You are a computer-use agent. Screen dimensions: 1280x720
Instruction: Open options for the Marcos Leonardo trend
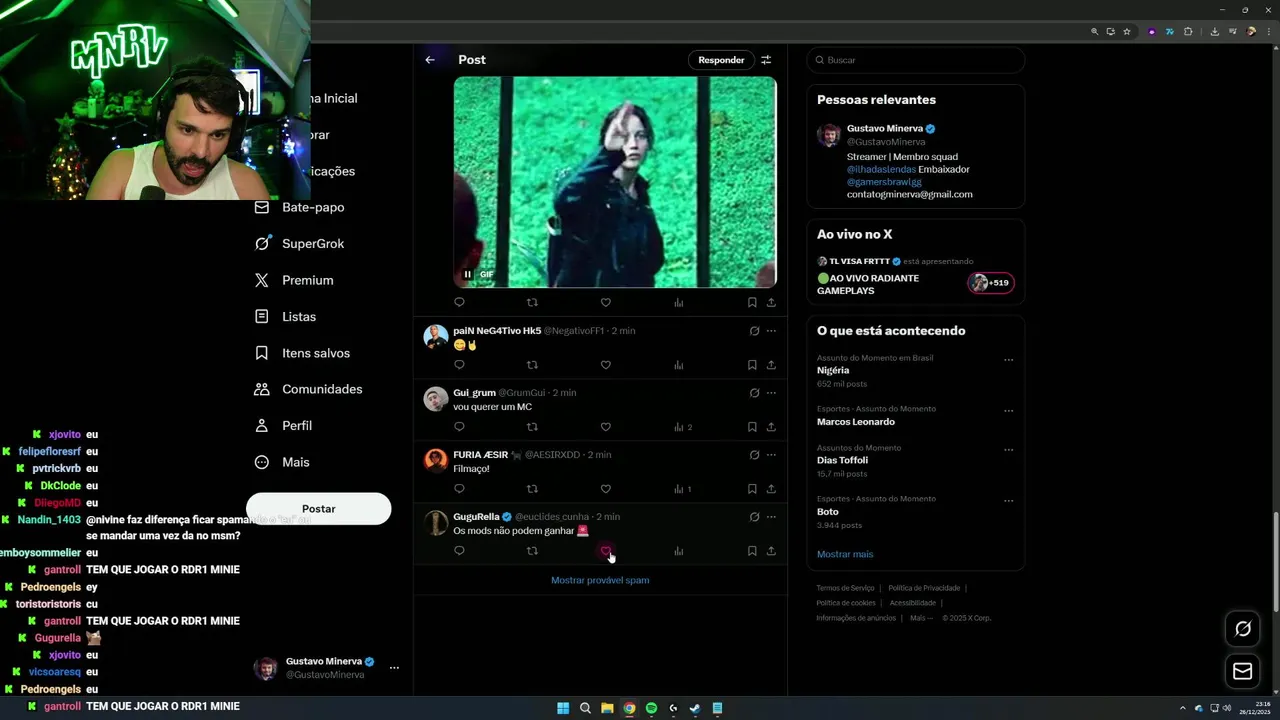(x=1008, y=411)
